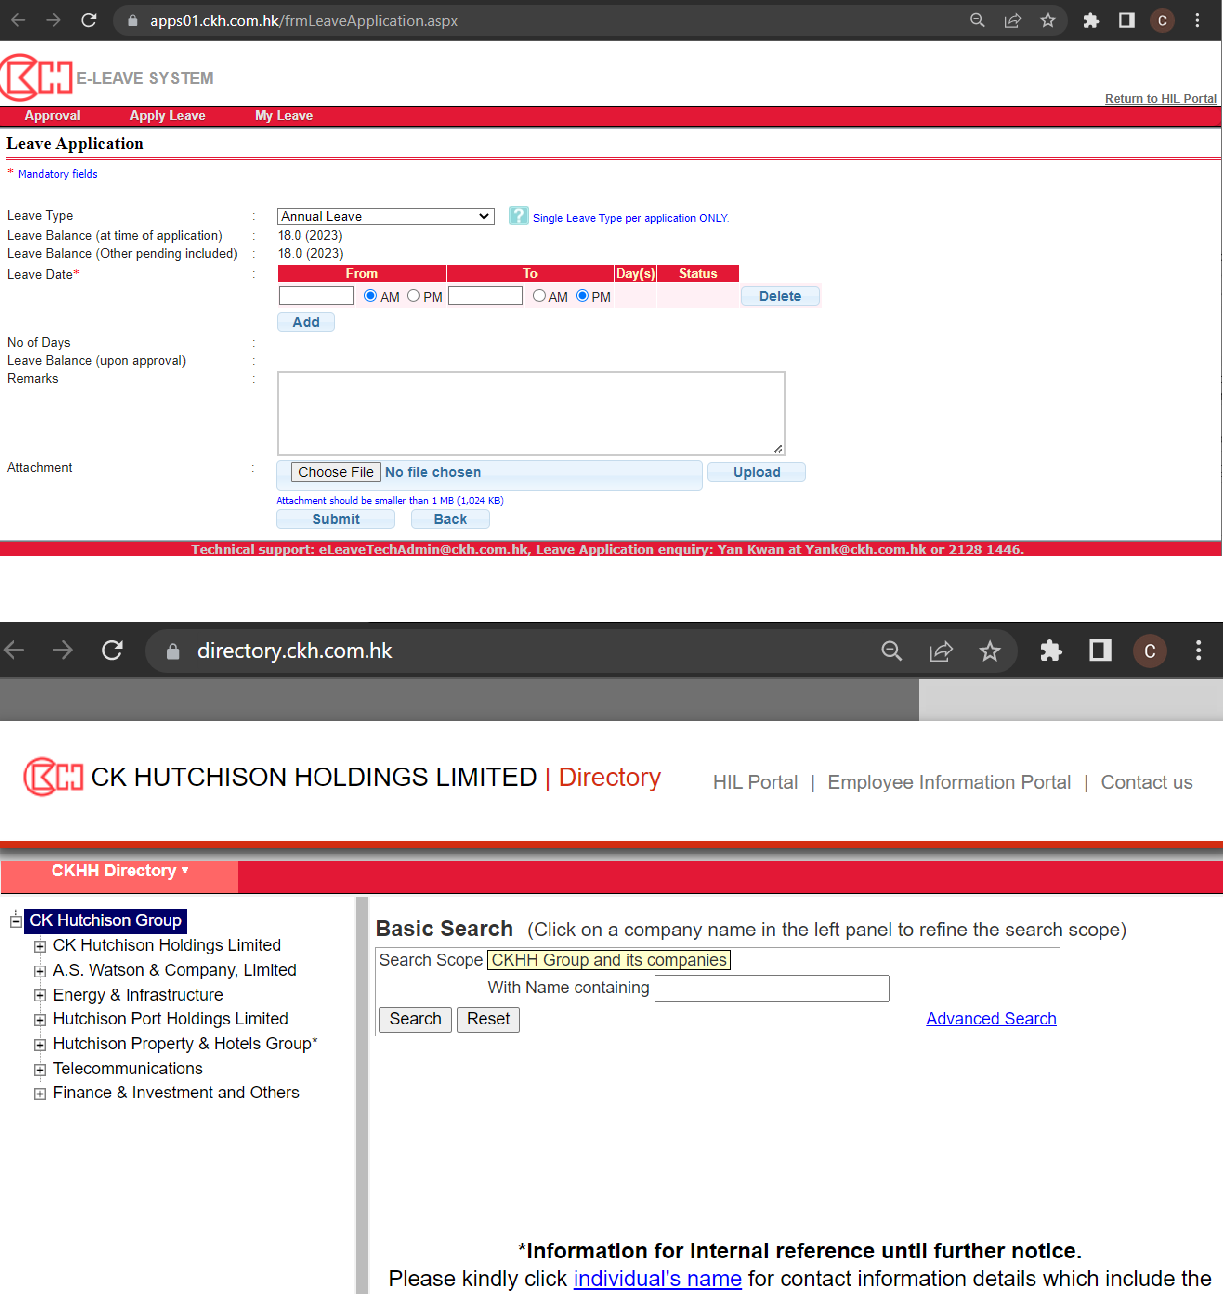Click the forward arrow in the e-leave browser window

53,20
